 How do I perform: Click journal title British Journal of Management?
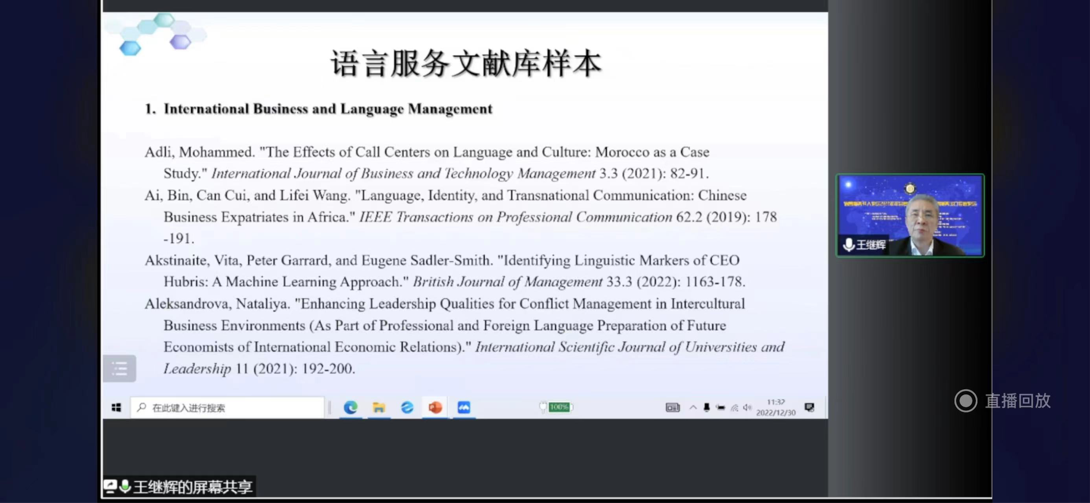[x=508, y=282]
